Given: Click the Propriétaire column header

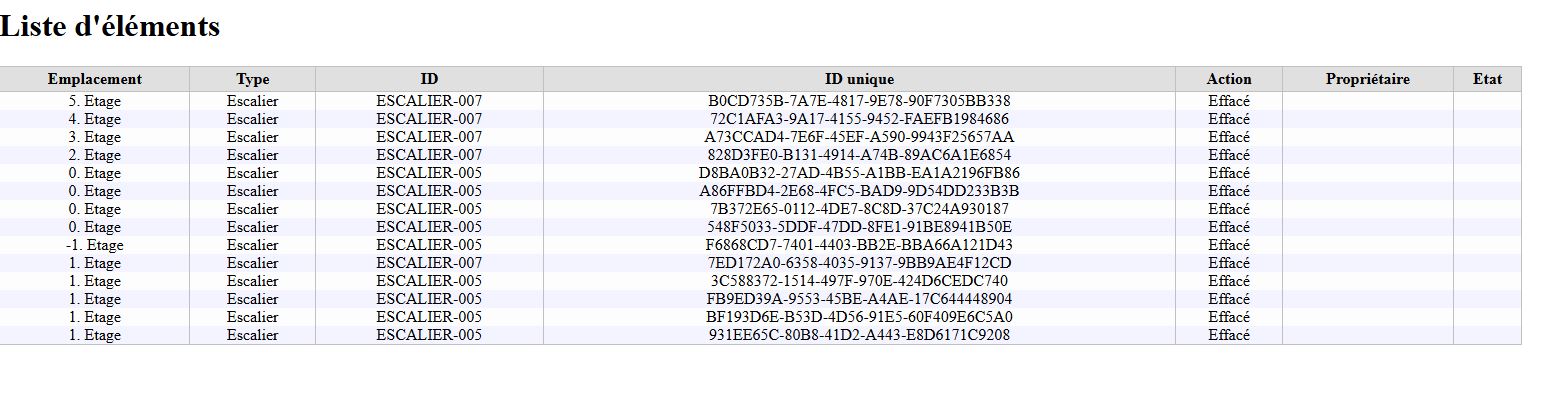Looking at the screenshot, I should click(x=1368, y=79).
